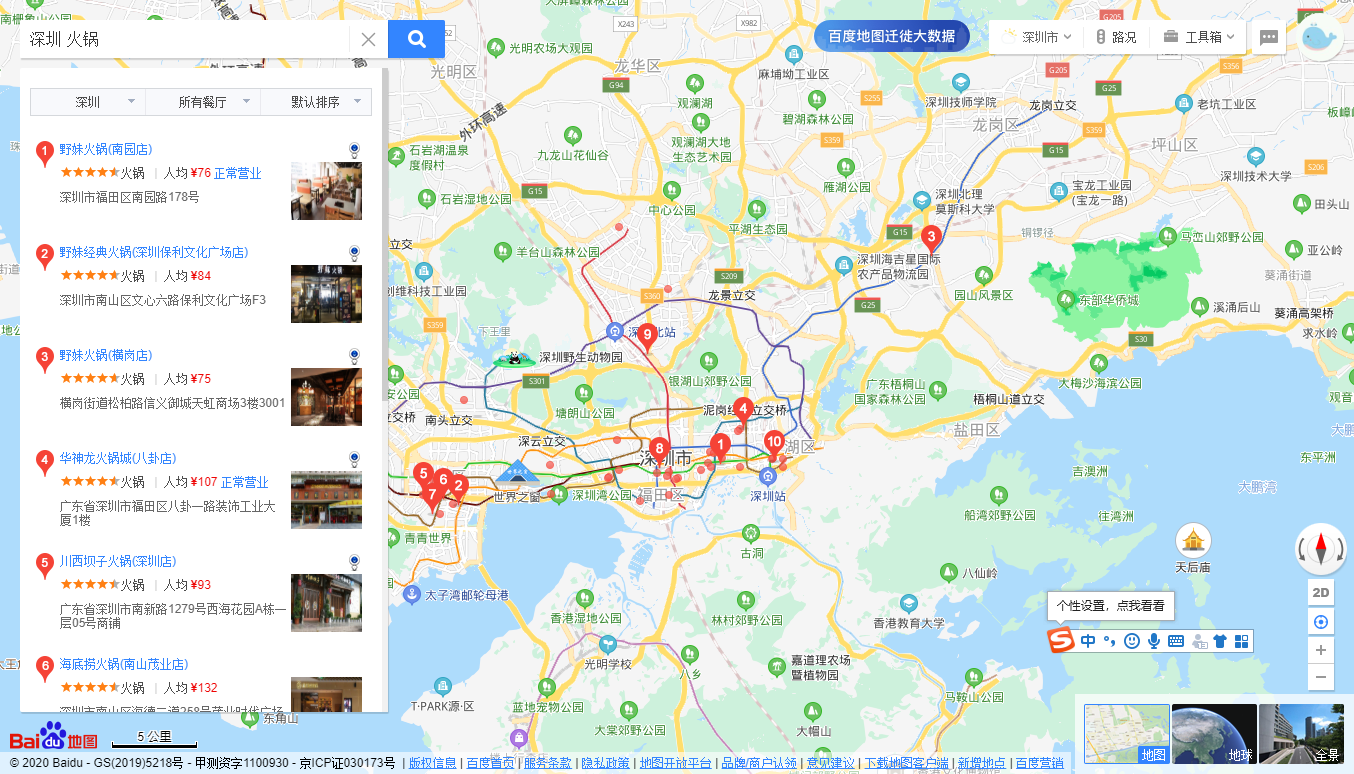Click in the search box 深圳 火锅

pyautogui.click(x=185, y=39)
